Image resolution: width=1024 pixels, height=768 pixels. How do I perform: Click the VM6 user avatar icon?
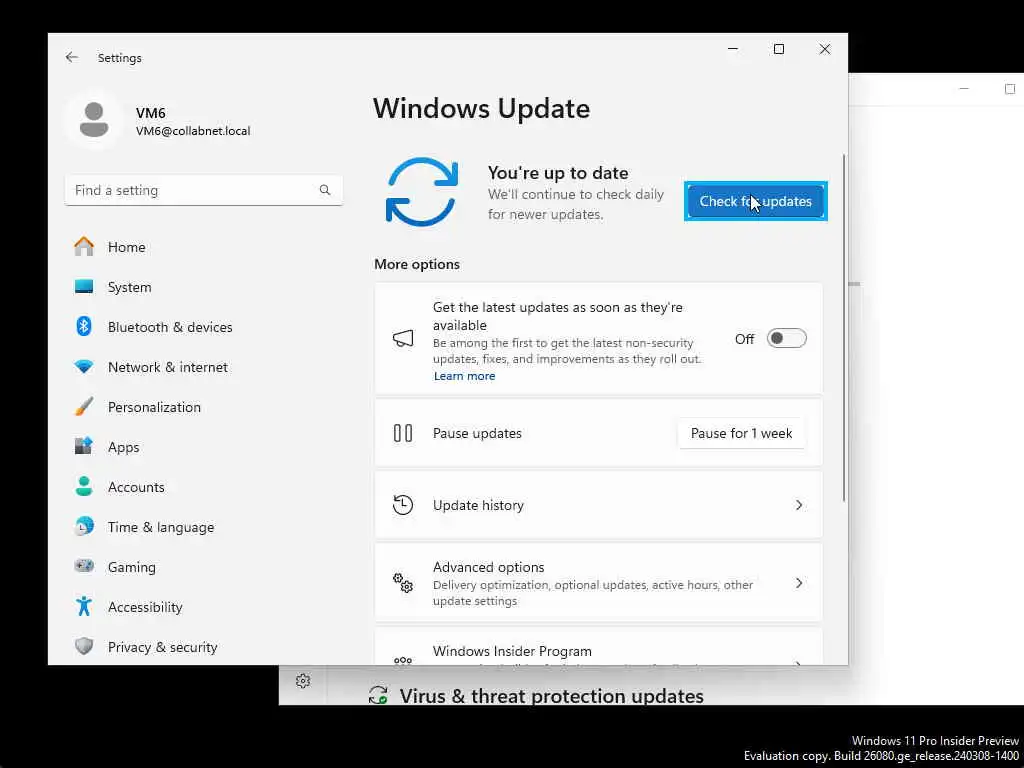(x=94, y=120)
